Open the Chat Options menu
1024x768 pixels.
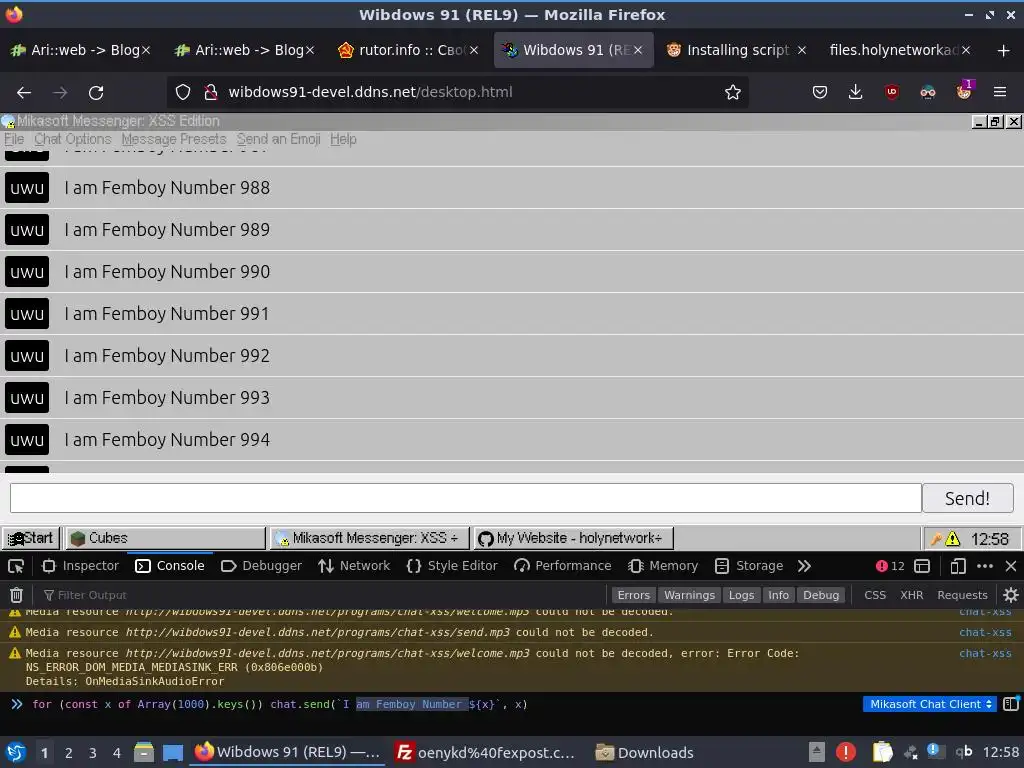point(72,139)
